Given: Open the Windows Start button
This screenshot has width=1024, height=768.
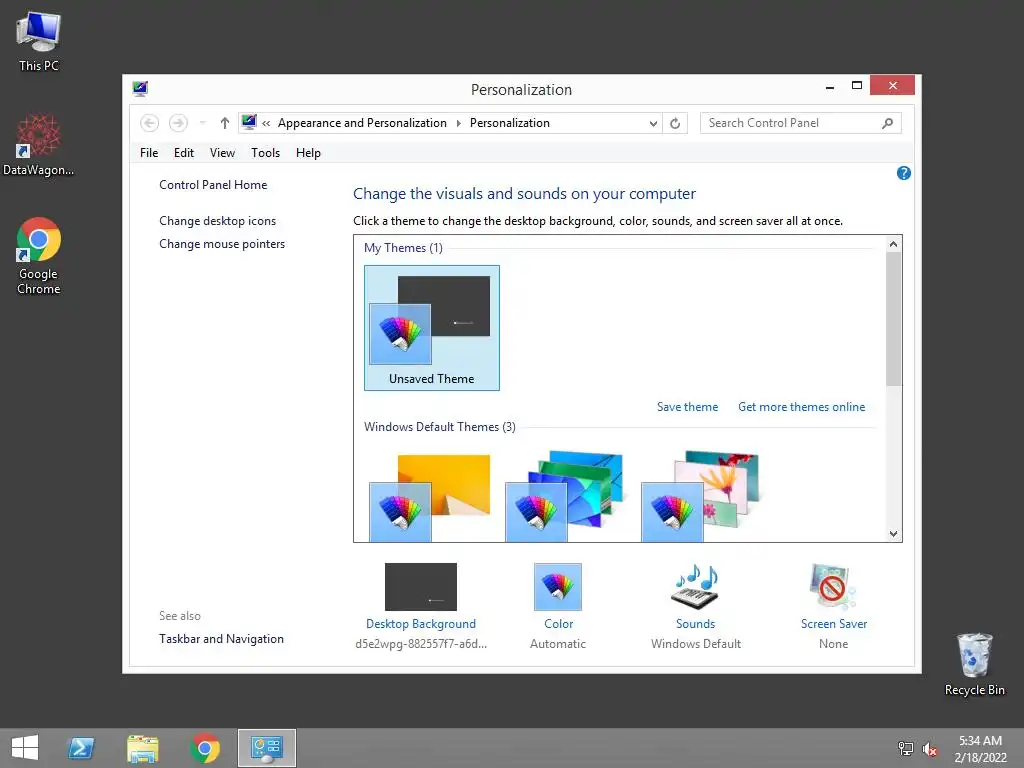Looking at the screenshot, I should pos(25,748).
